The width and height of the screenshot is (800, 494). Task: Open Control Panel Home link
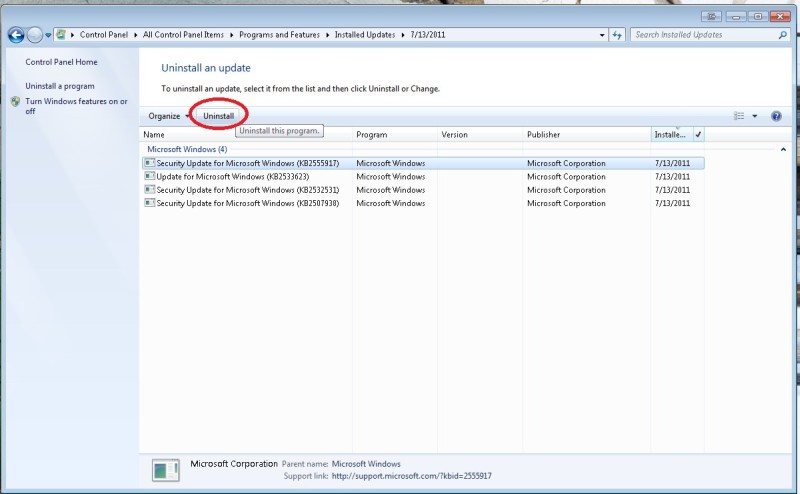[61, 62]
